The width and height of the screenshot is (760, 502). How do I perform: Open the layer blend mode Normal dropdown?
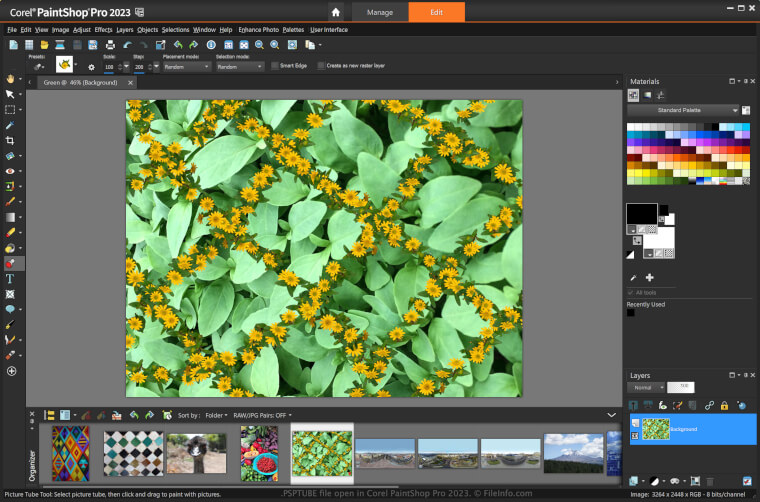[645, 386]
